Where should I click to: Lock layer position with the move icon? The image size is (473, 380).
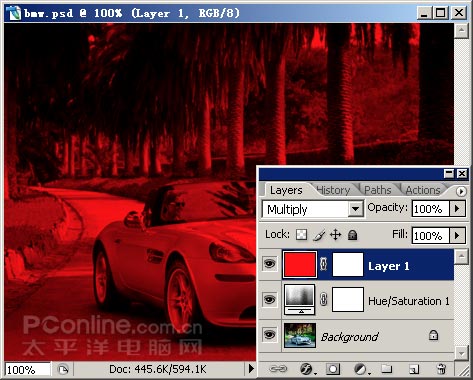tap(335, 235)
